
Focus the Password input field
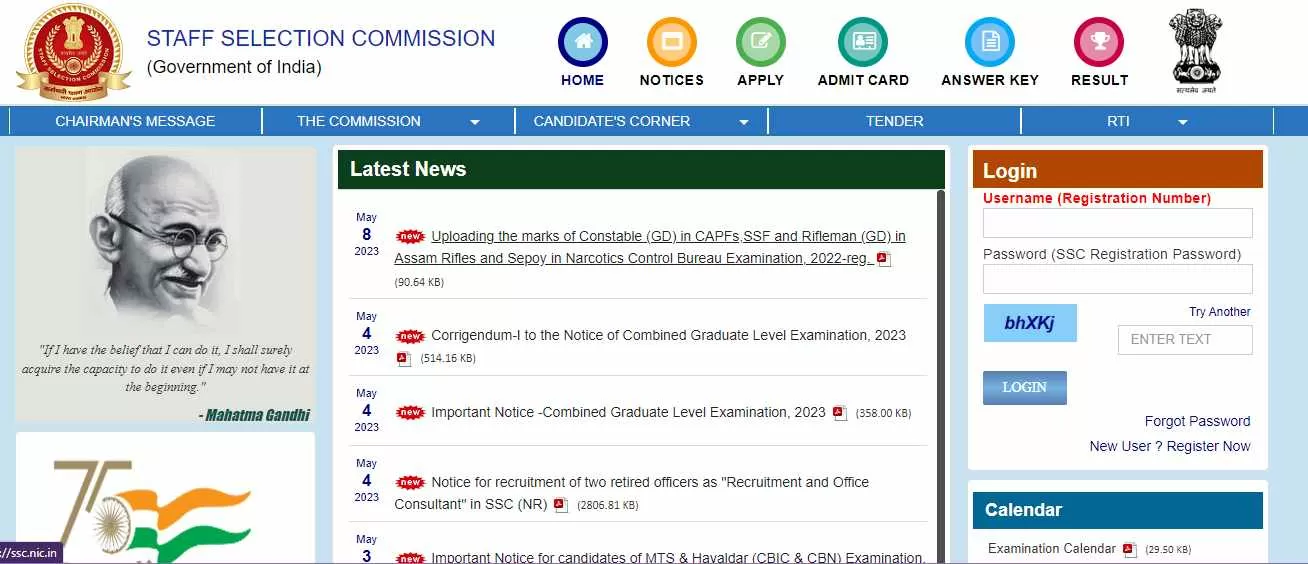(x=1118, y=279)
